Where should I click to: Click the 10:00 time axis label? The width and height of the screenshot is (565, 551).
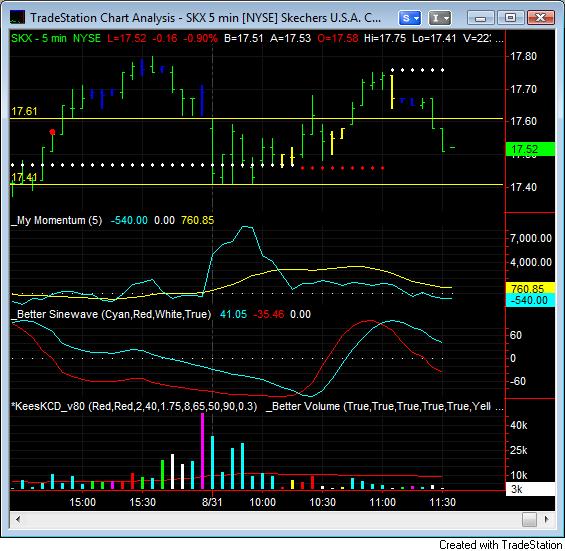point(262,502)
